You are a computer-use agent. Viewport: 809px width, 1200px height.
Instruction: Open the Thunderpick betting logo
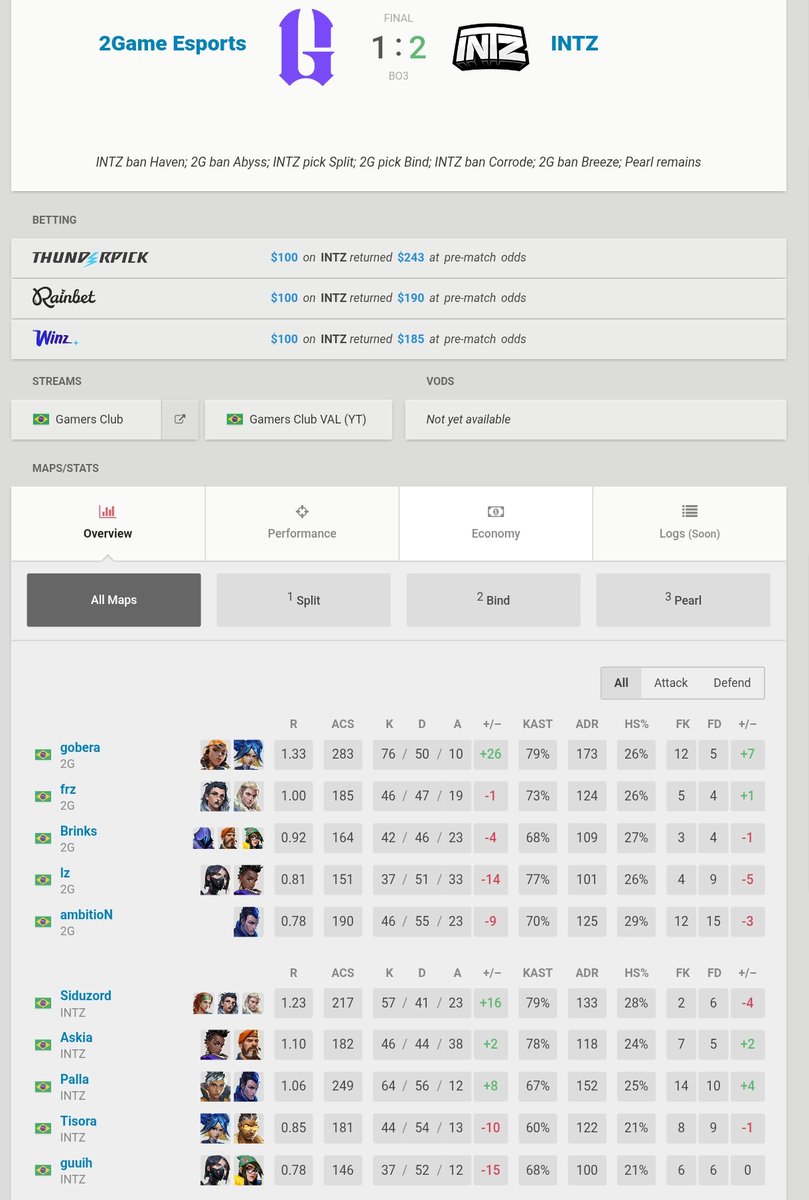90,258
